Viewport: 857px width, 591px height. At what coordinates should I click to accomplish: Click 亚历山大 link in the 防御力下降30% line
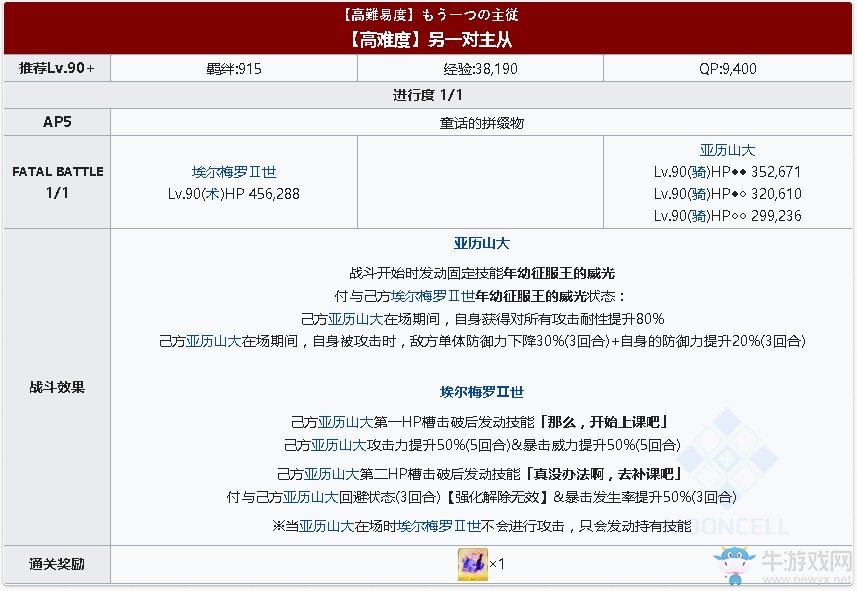tap(214, 341)
